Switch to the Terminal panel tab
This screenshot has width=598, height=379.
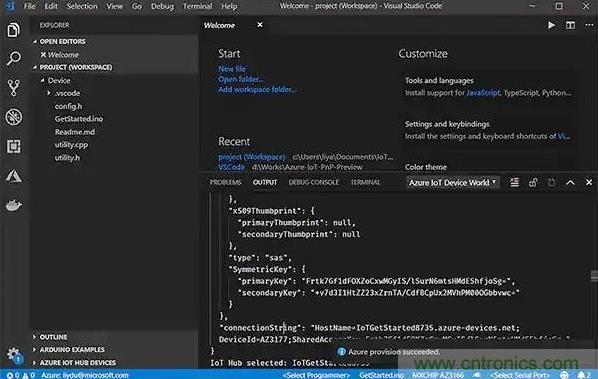click(365, 182)
